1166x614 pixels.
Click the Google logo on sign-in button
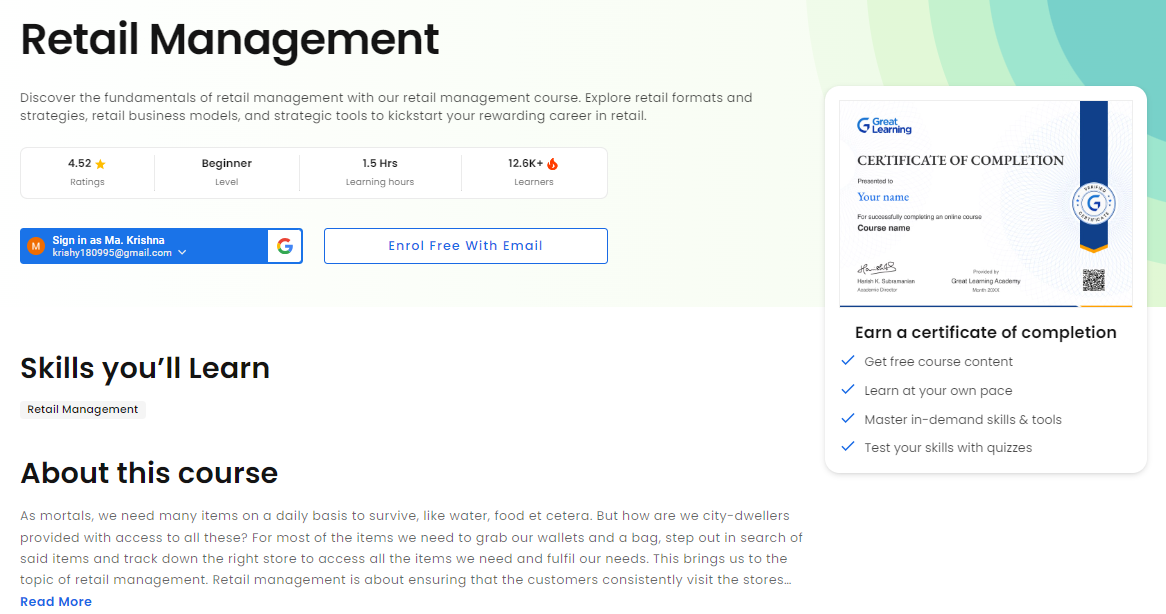coord(285,246)
